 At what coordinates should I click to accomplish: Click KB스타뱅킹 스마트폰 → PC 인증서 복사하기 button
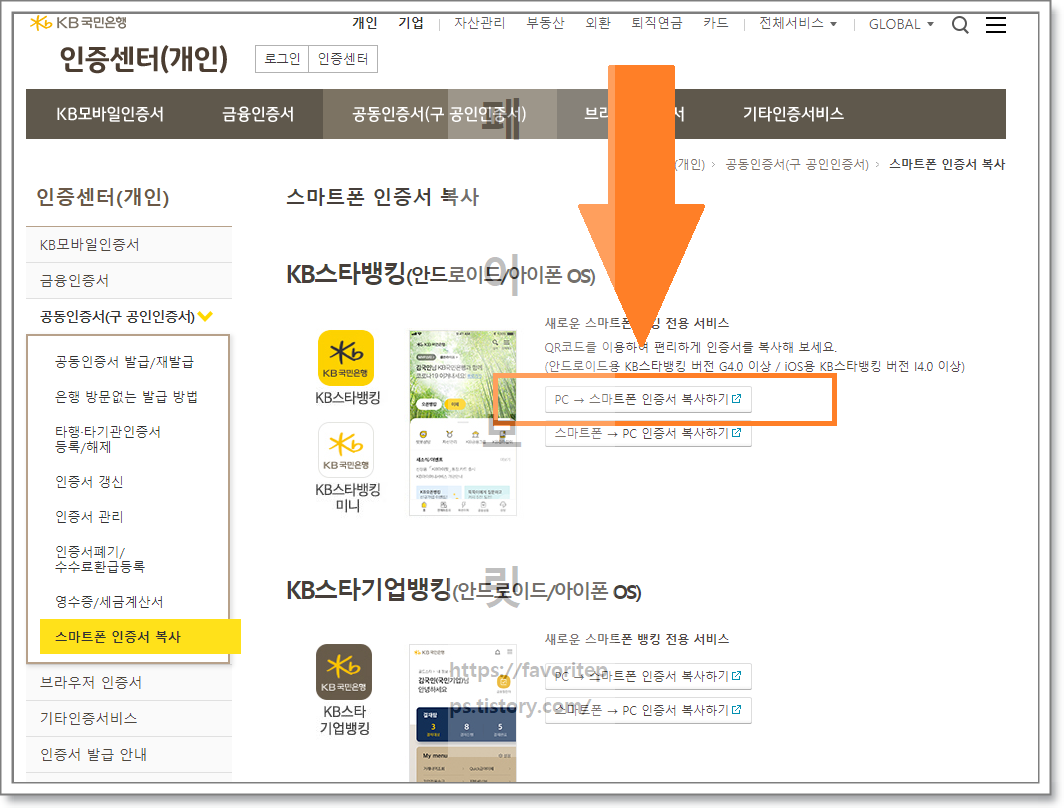pyautogui.click(x=648, y=433)
